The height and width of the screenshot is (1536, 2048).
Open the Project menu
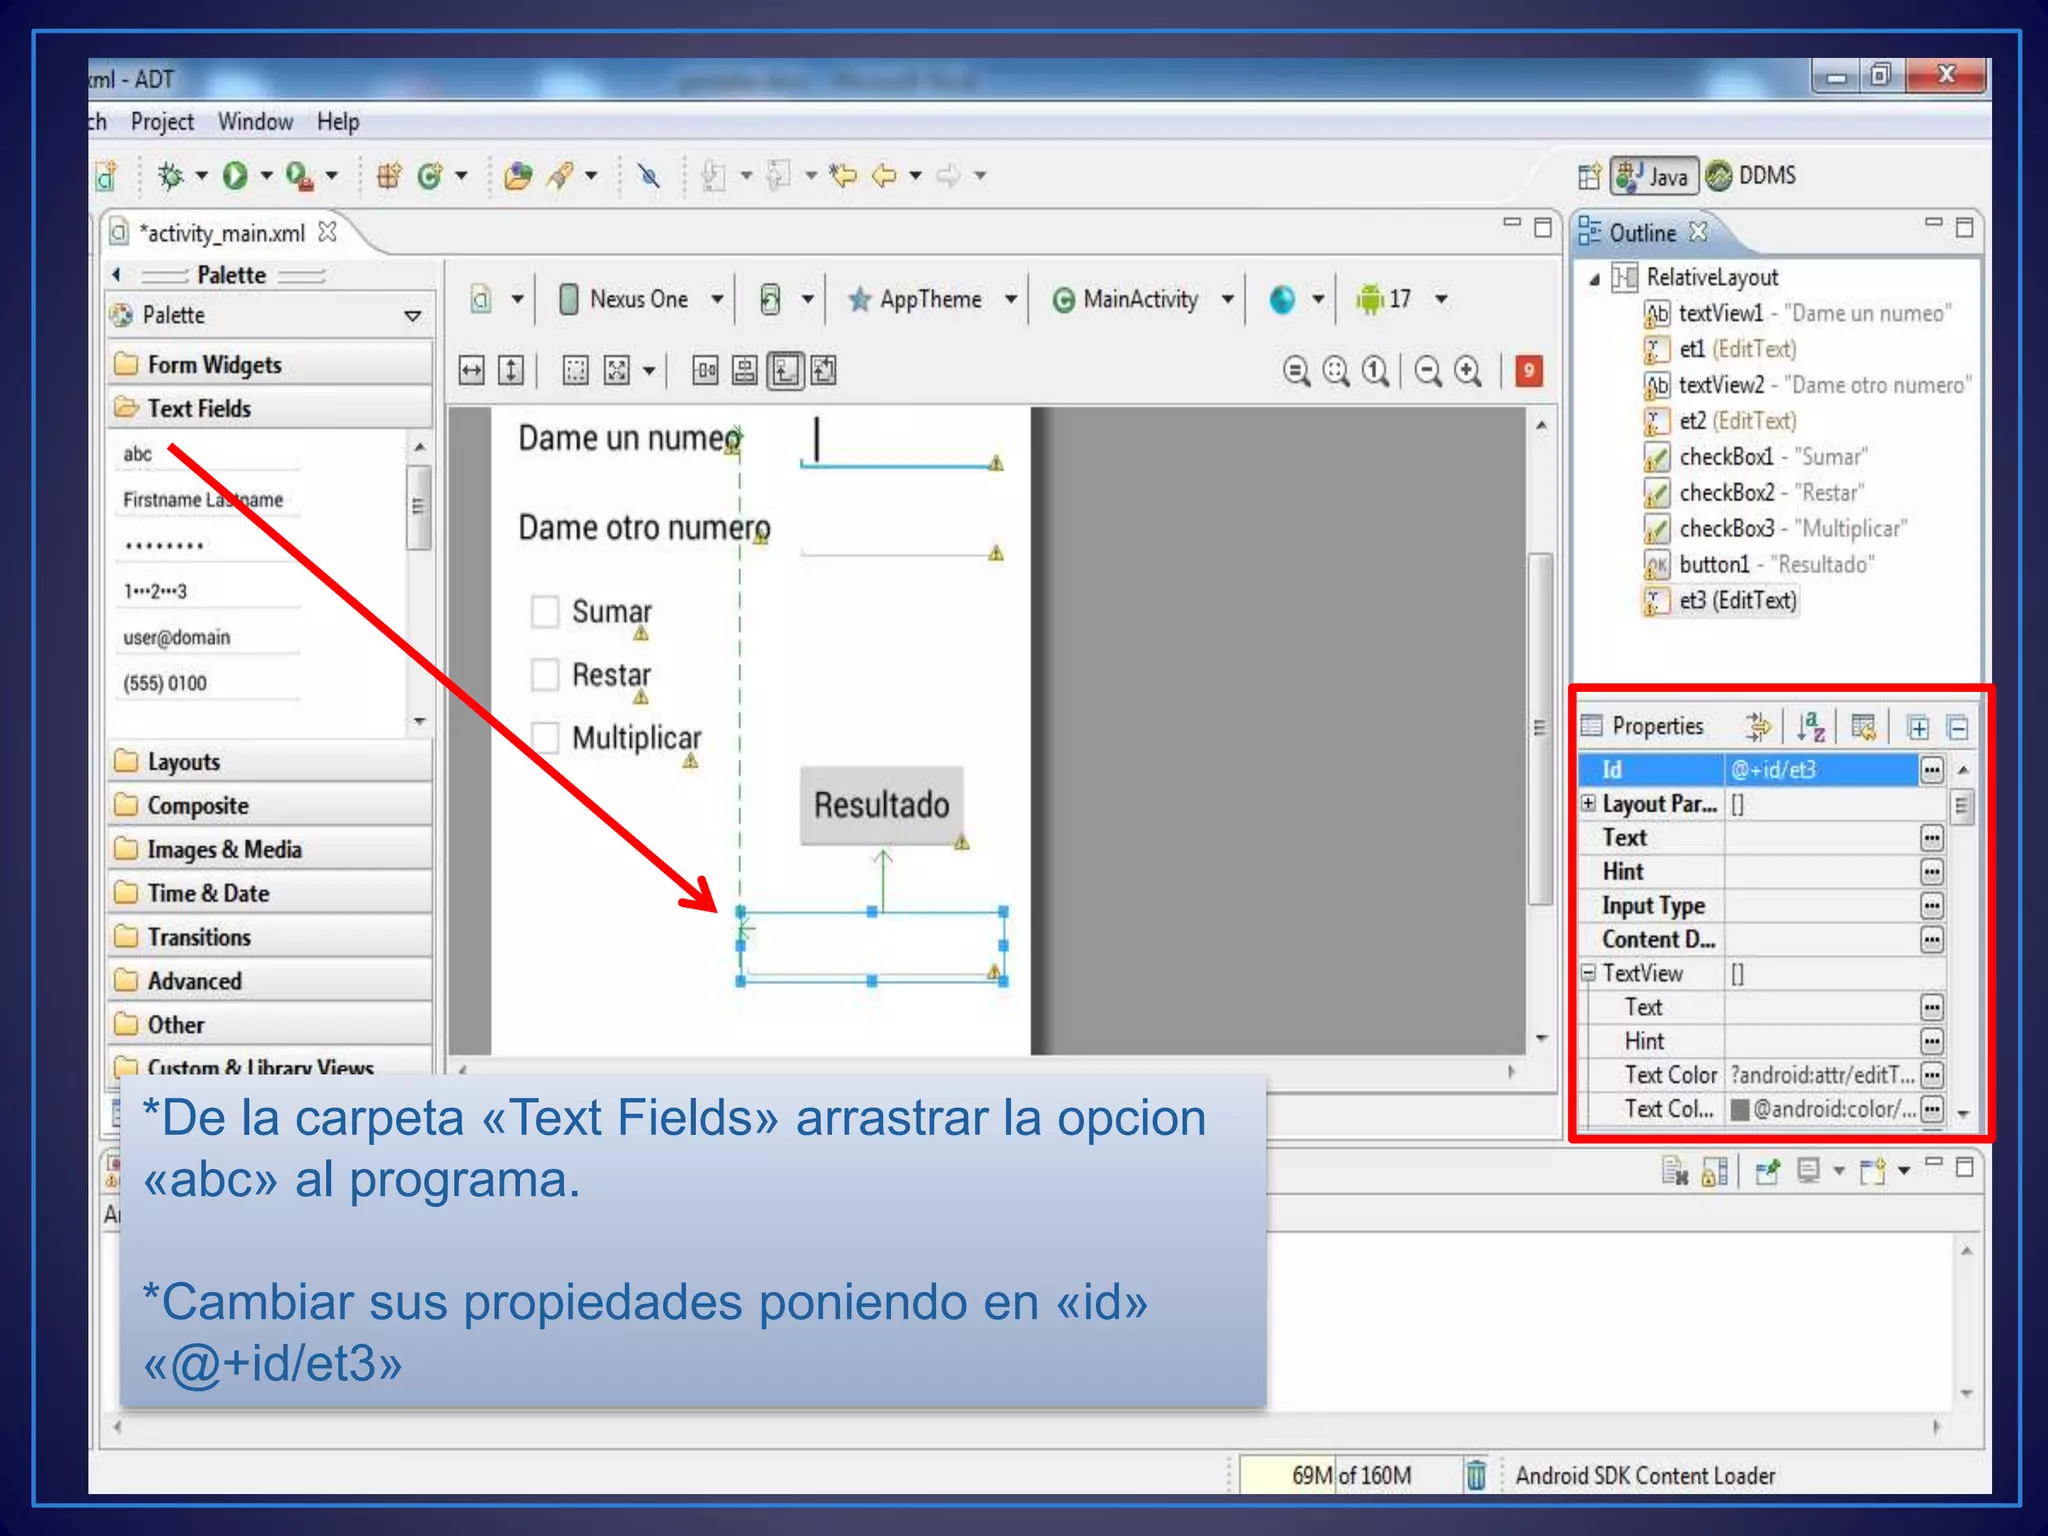tap(162, 122)
